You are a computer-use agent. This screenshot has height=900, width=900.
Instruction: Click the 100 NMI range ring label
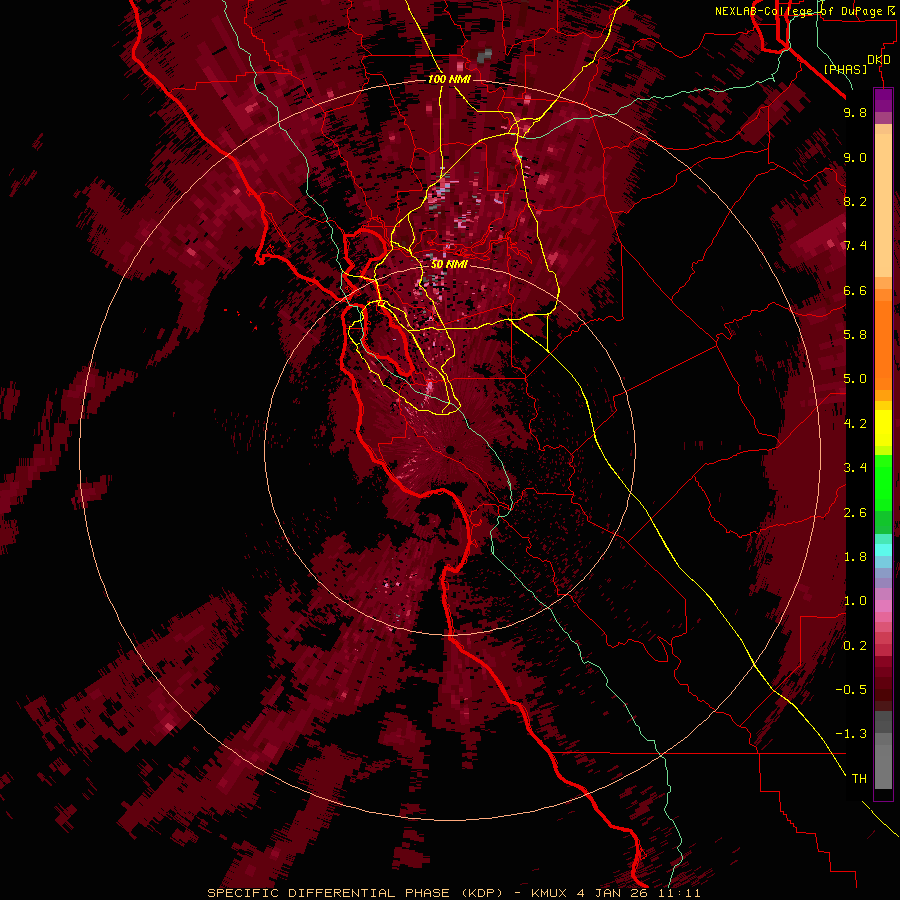point(449,79)
